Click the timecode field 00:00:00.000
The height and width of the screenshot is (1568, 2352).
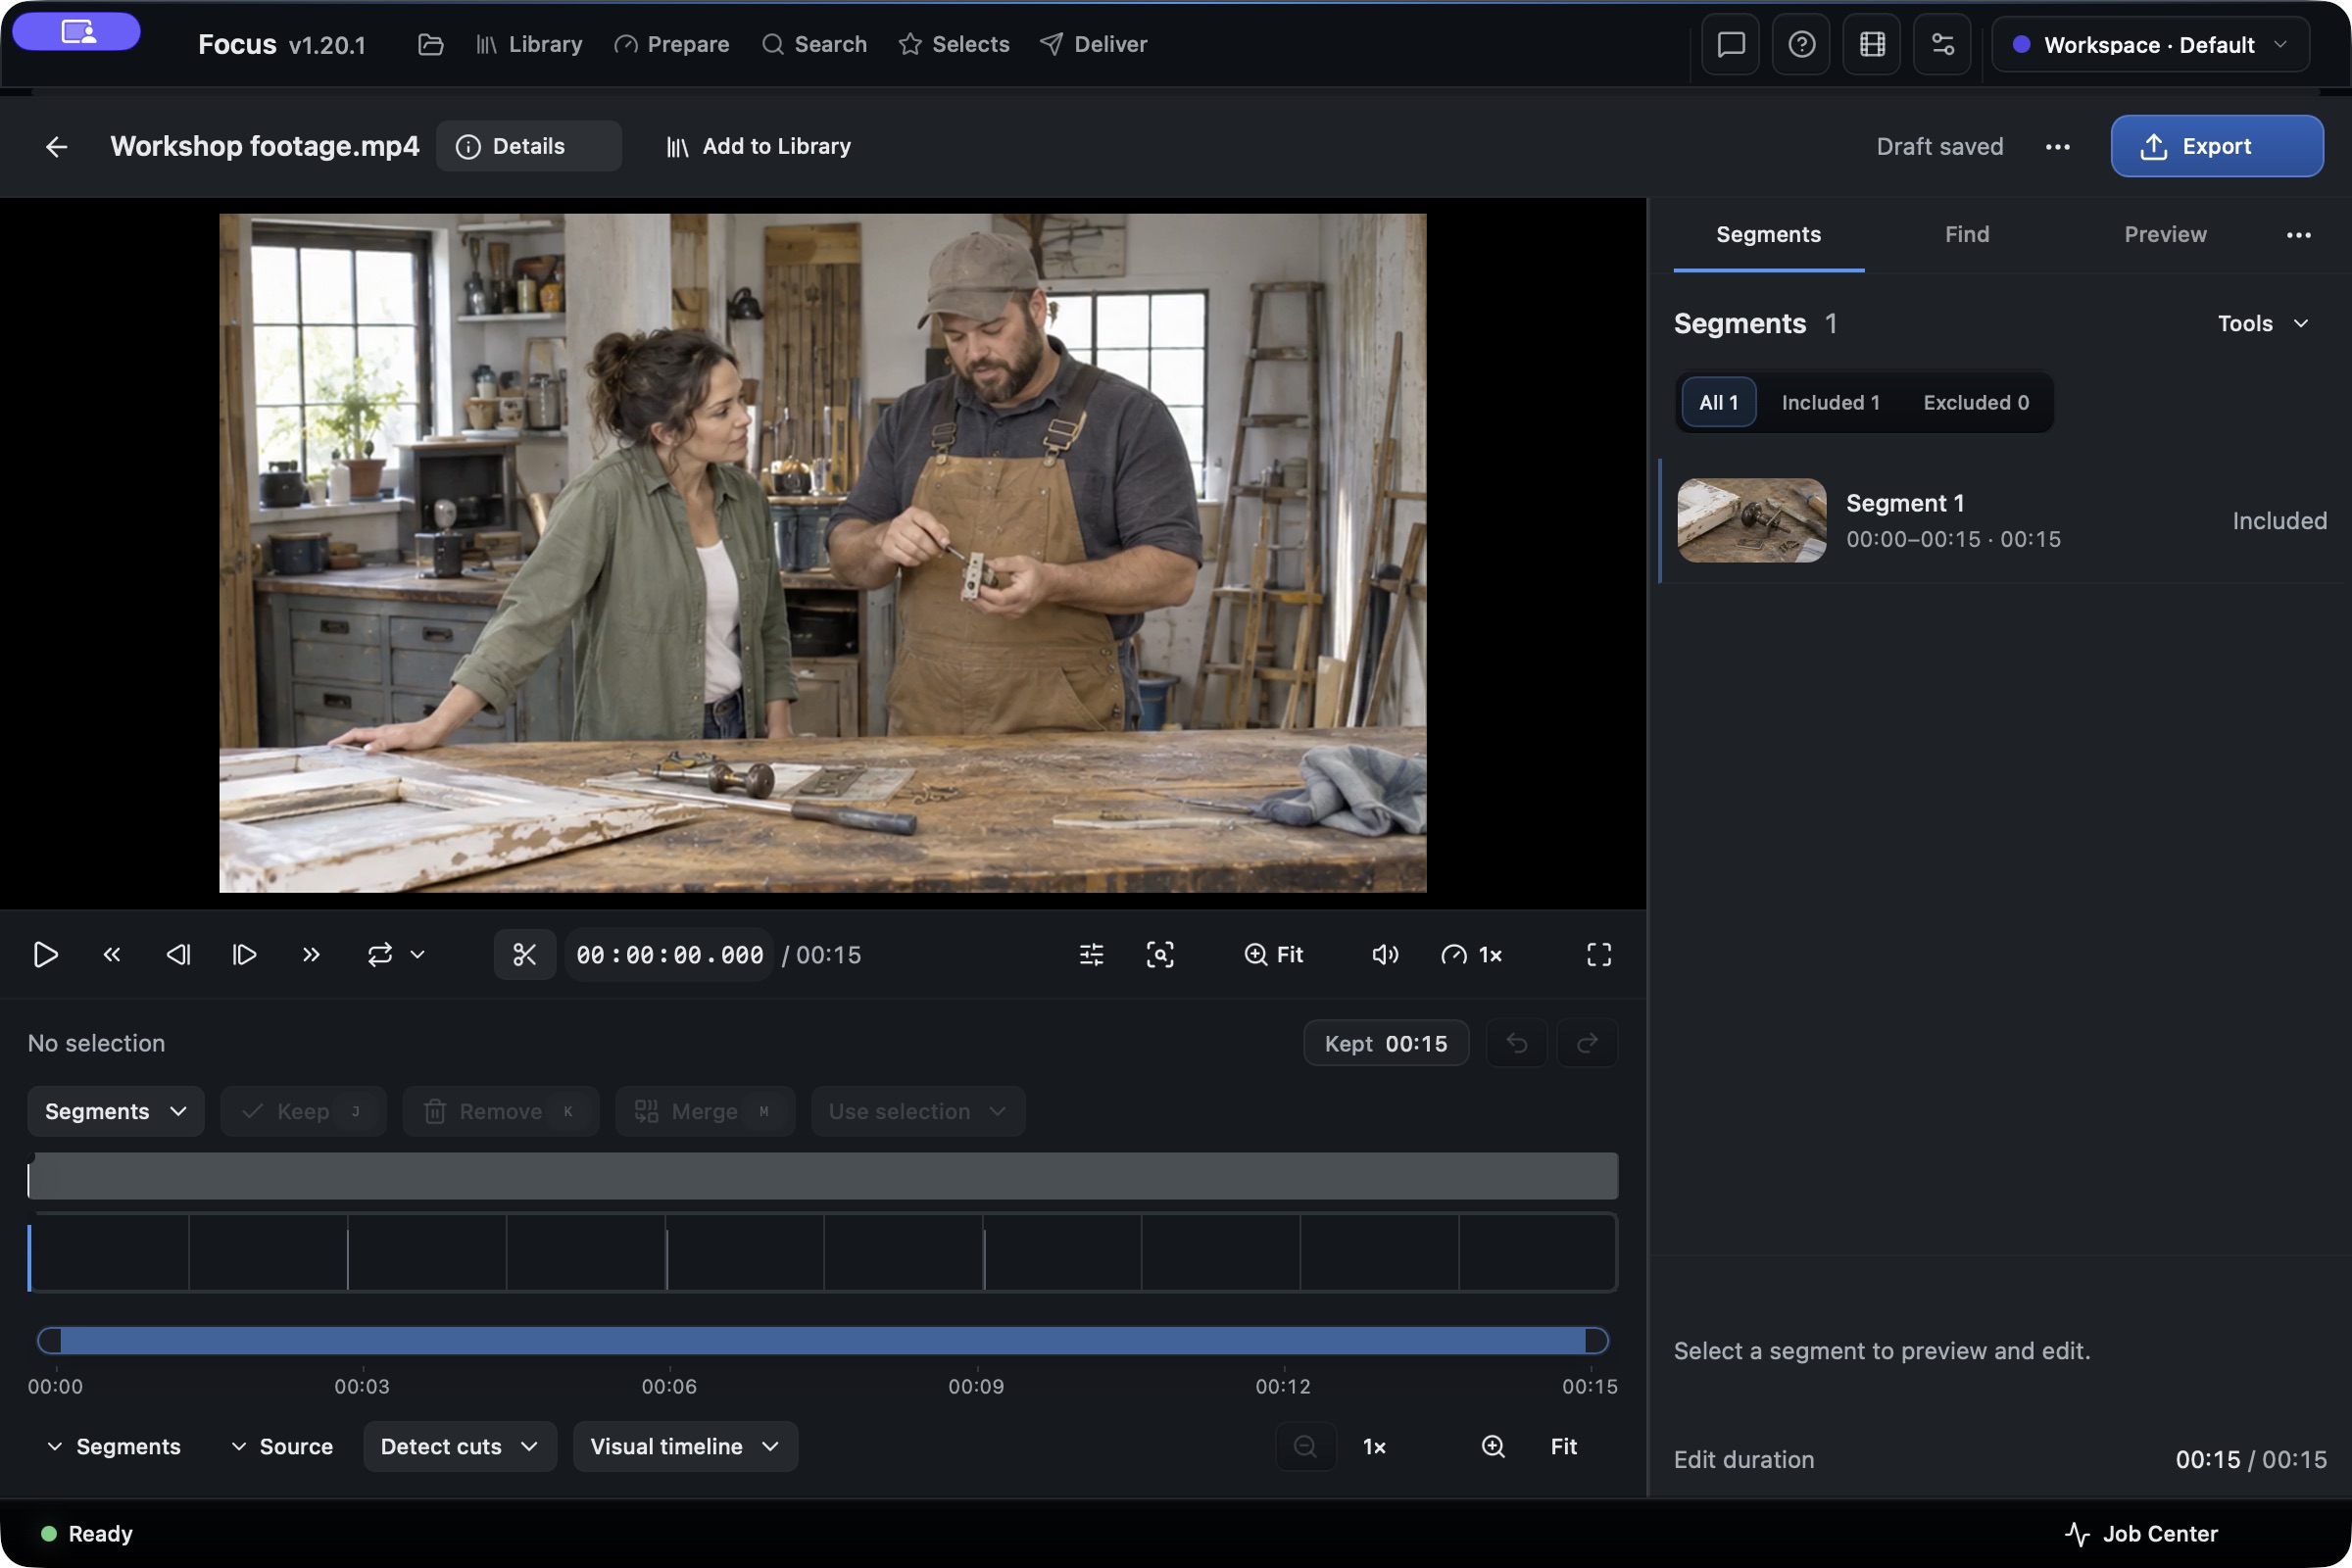(x=669, y=955)
